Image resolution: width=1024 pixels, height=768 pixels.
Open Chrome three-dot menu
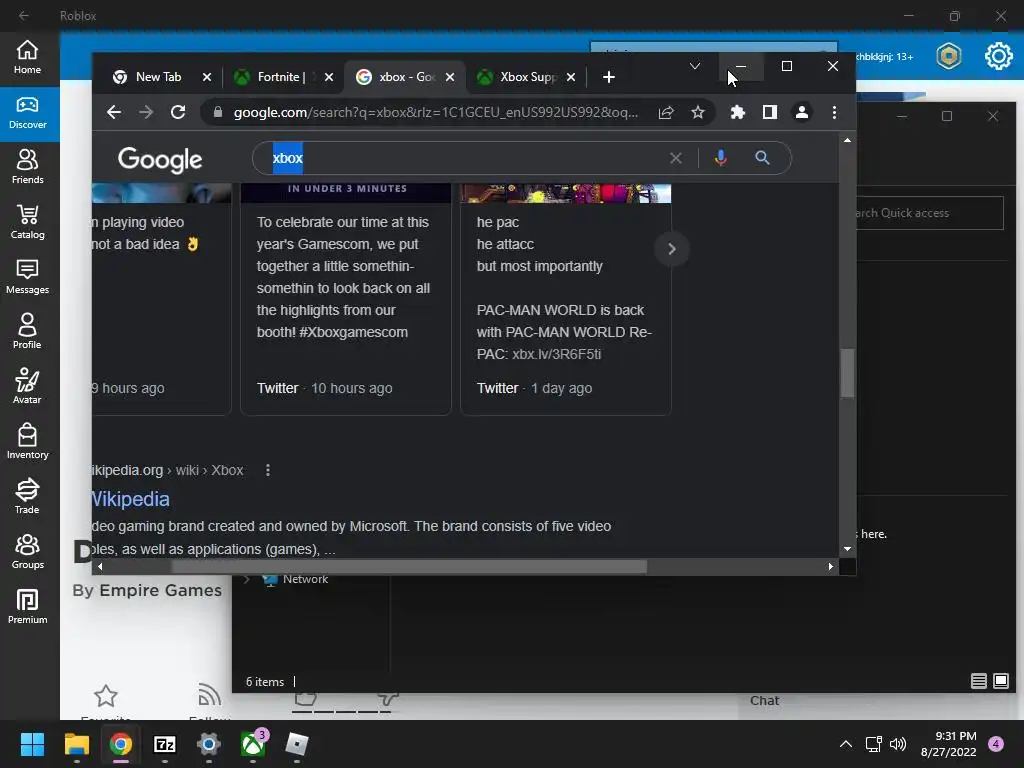pos(834,112)
